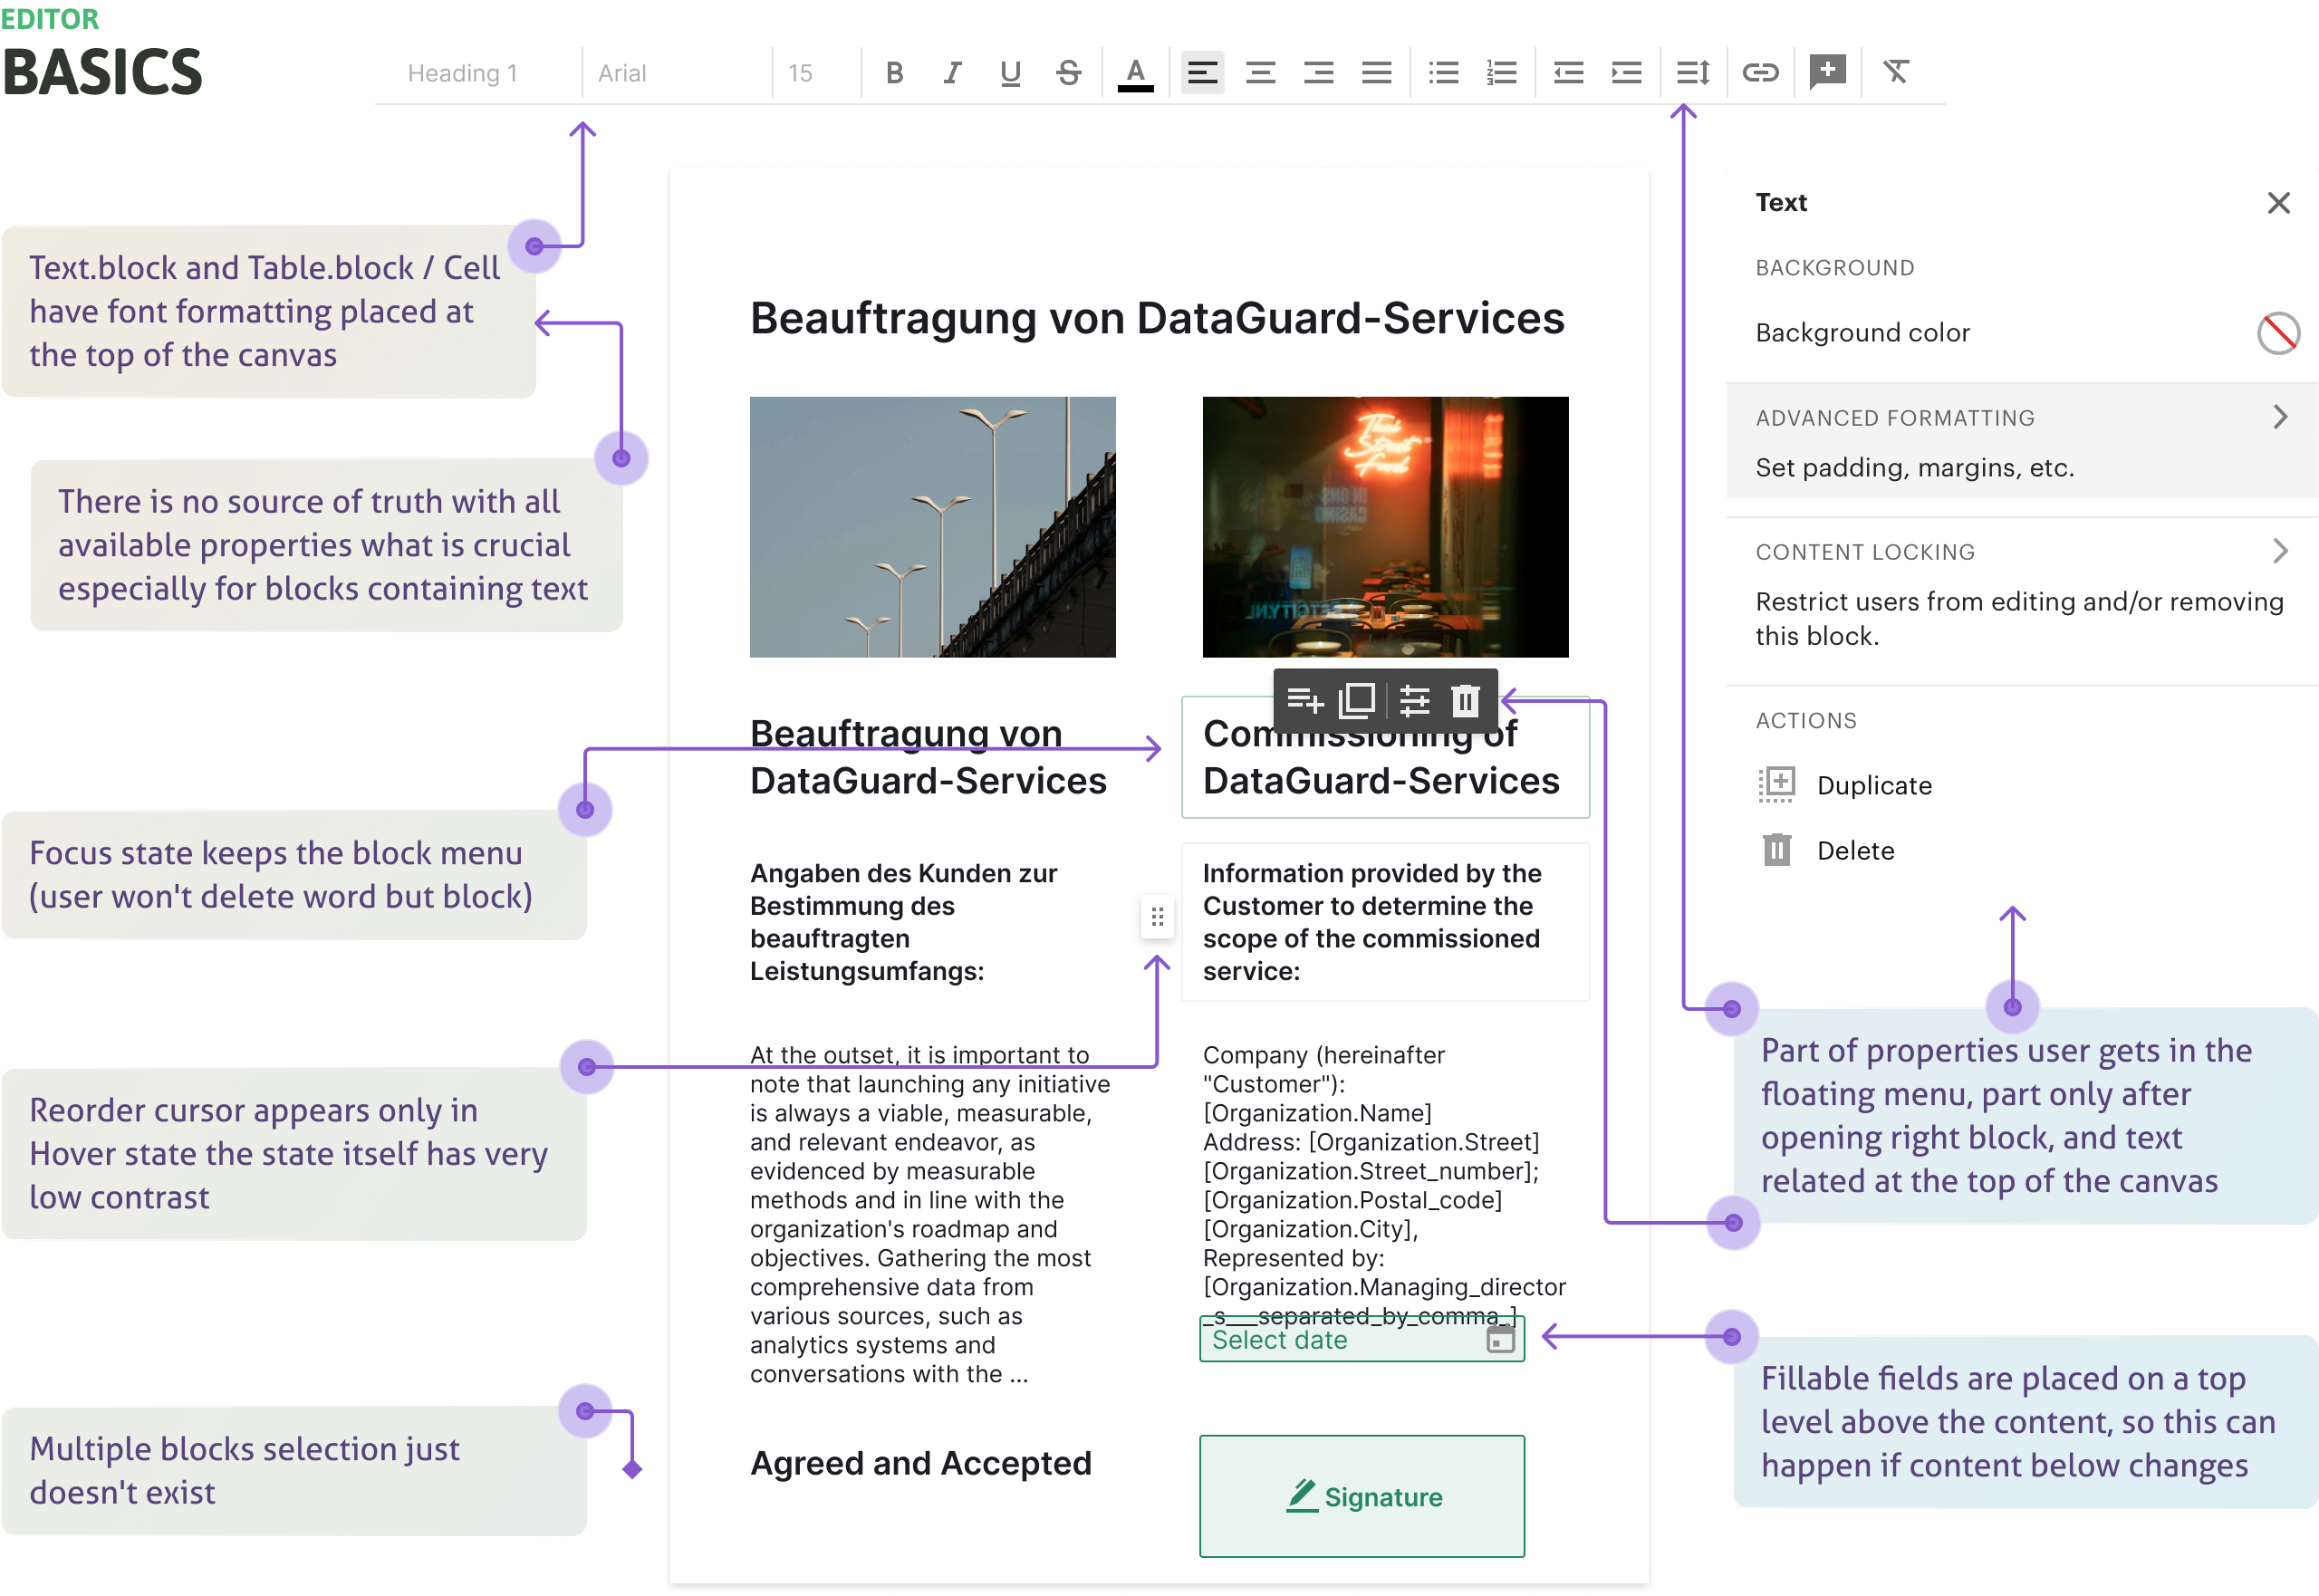Justify text alignment
2319x1596 pixels.
[x=1376, y=73]
